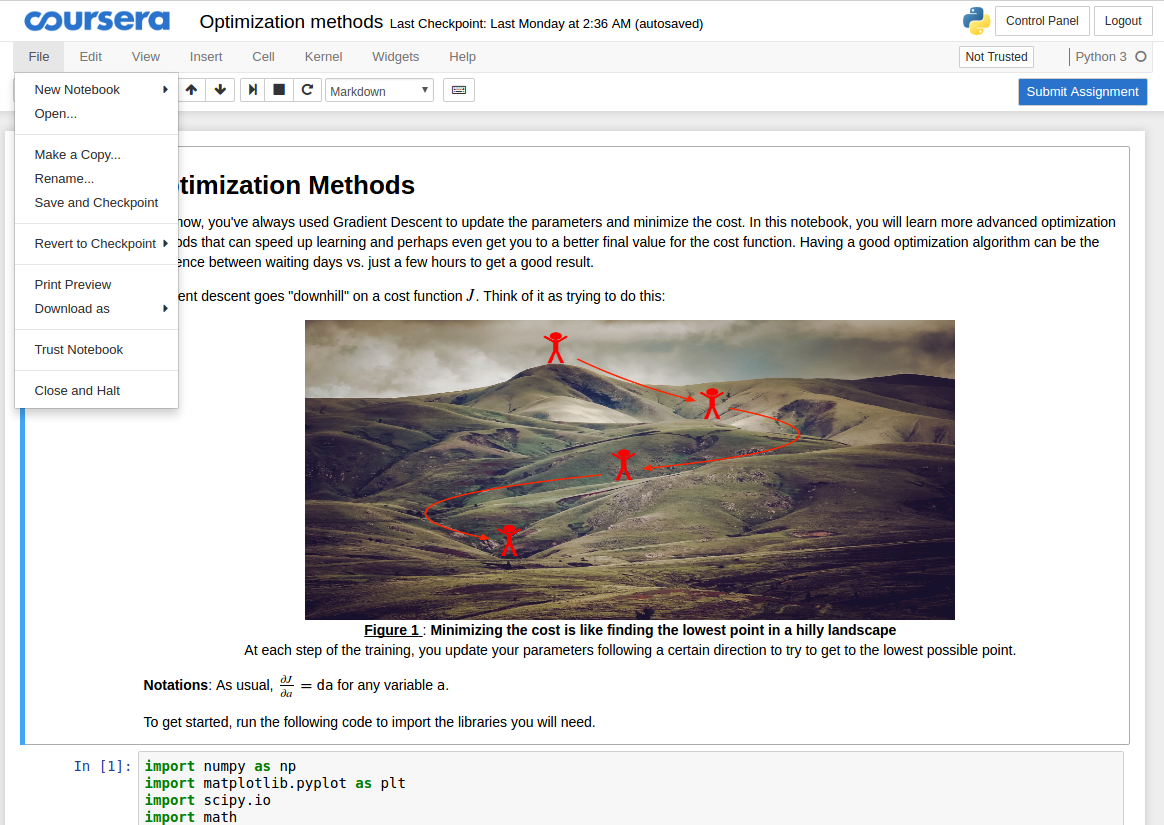Image resolution: width=1164 pixels, height=825 pixels.
Task: Click the Python logo icon
Action: pos(976,21)
